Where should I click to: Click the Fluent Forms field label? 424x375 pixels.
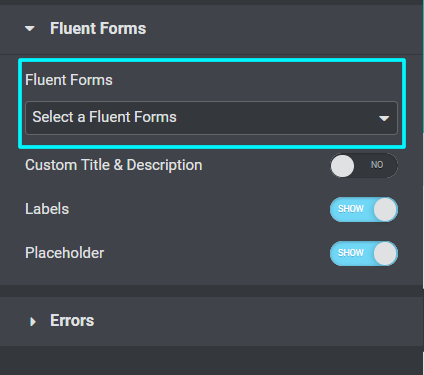click(x=69, y=80)
